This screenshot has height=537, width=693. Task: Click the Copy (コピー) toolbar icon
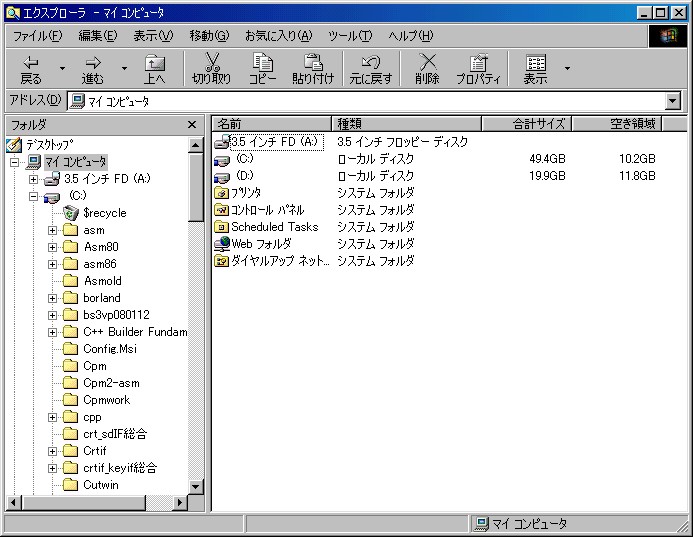click(263, 63)
